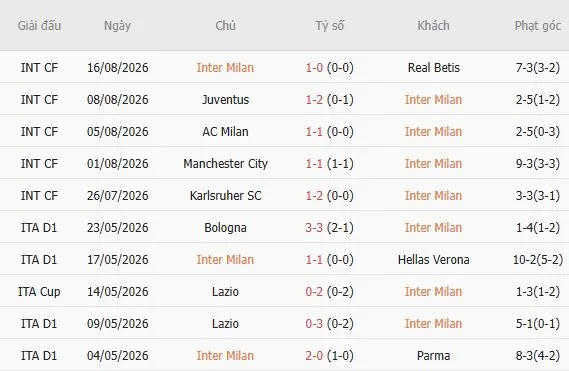This screenshot has height=371, width=569.
Task: Click the 3-3 score against Bologna
Action: [314, 228]
